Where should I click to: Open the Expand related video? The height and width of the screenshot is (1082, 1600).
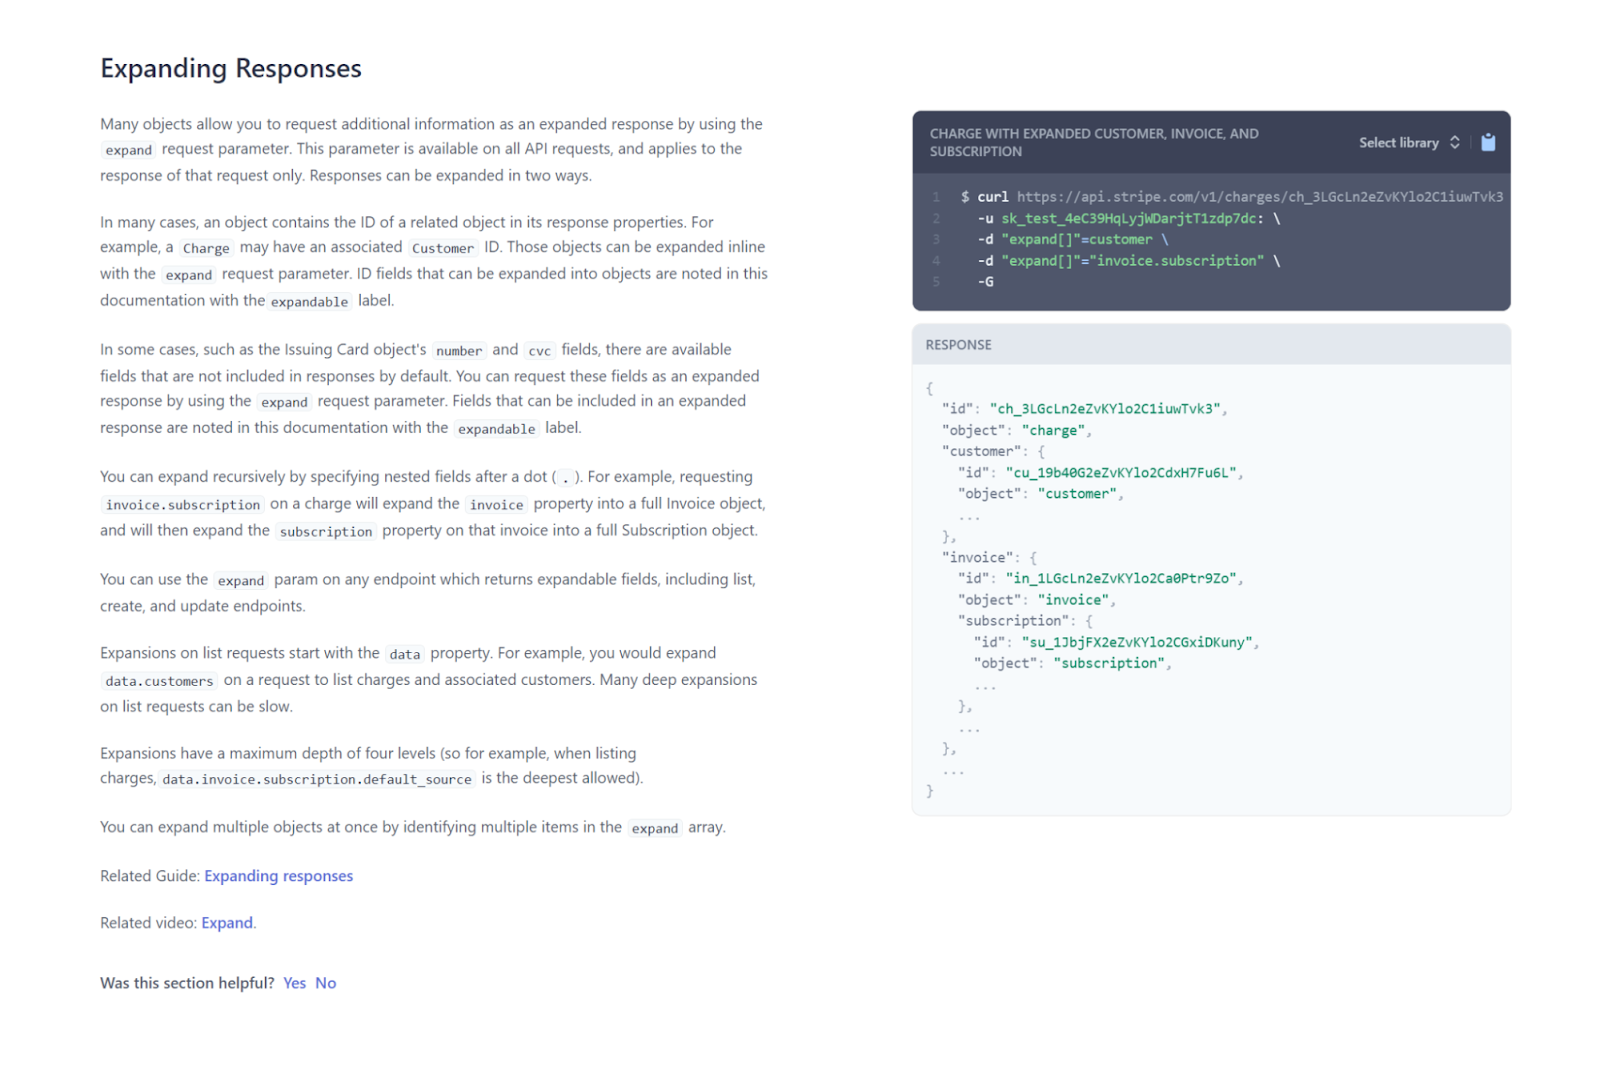point(226,922)
